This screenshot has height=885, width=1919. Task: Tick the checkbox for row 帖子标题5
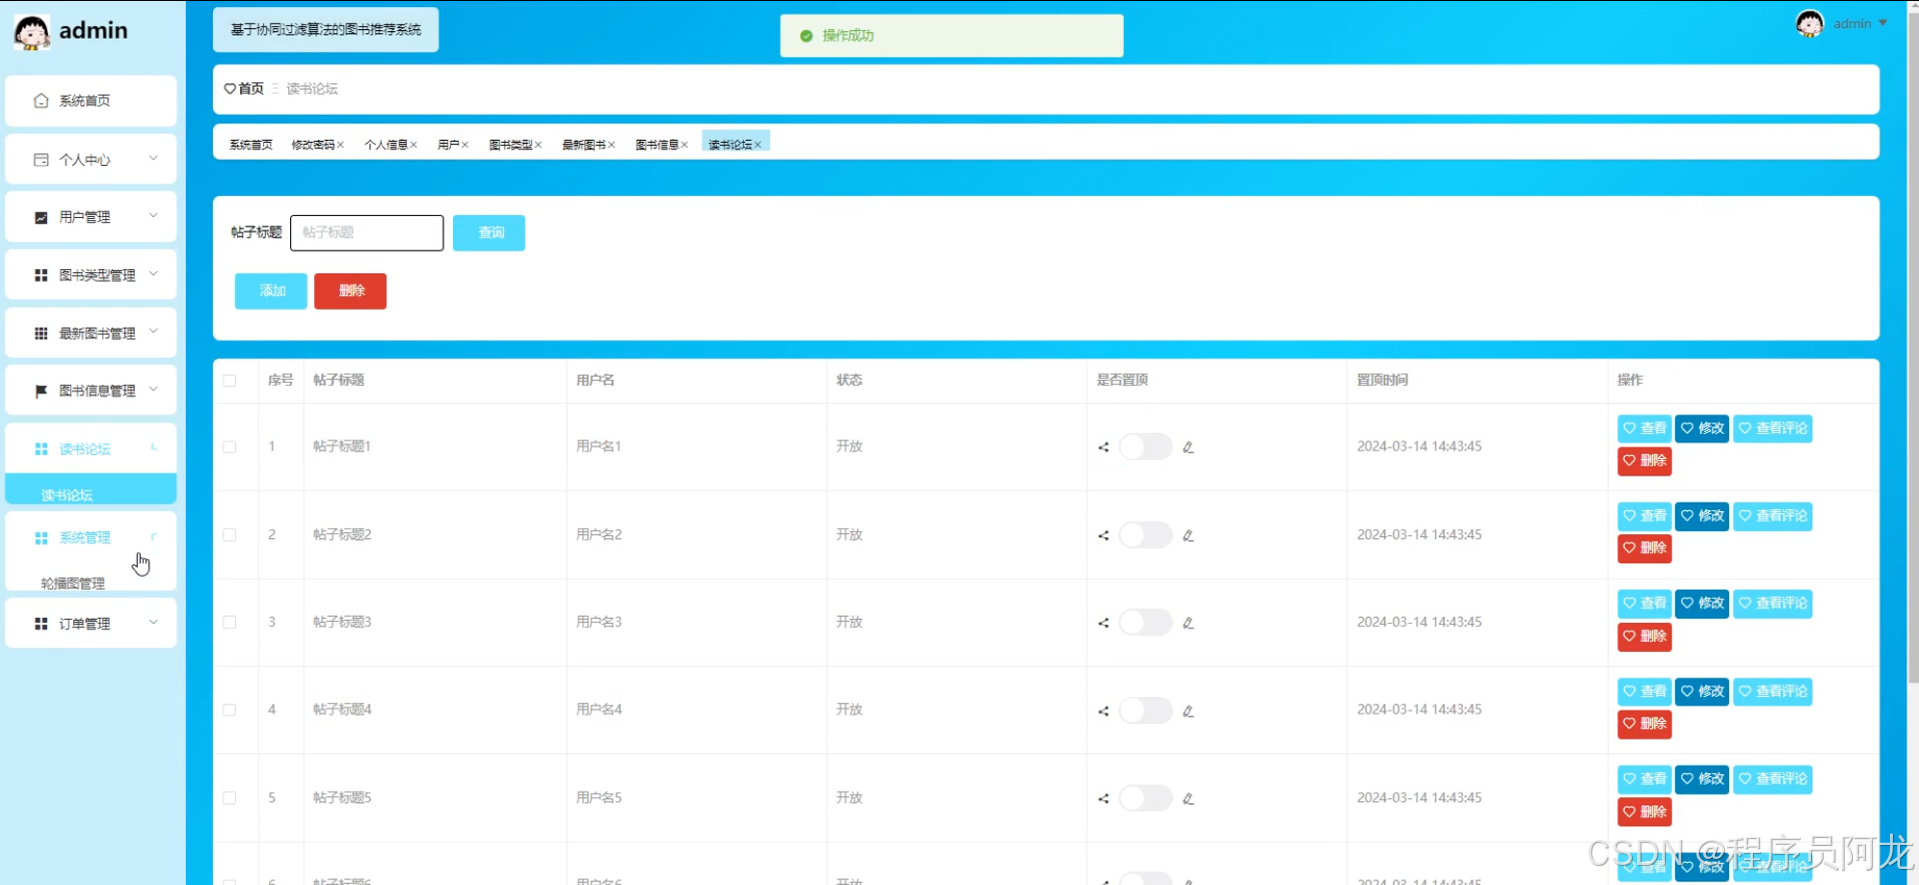pos(230,798)
